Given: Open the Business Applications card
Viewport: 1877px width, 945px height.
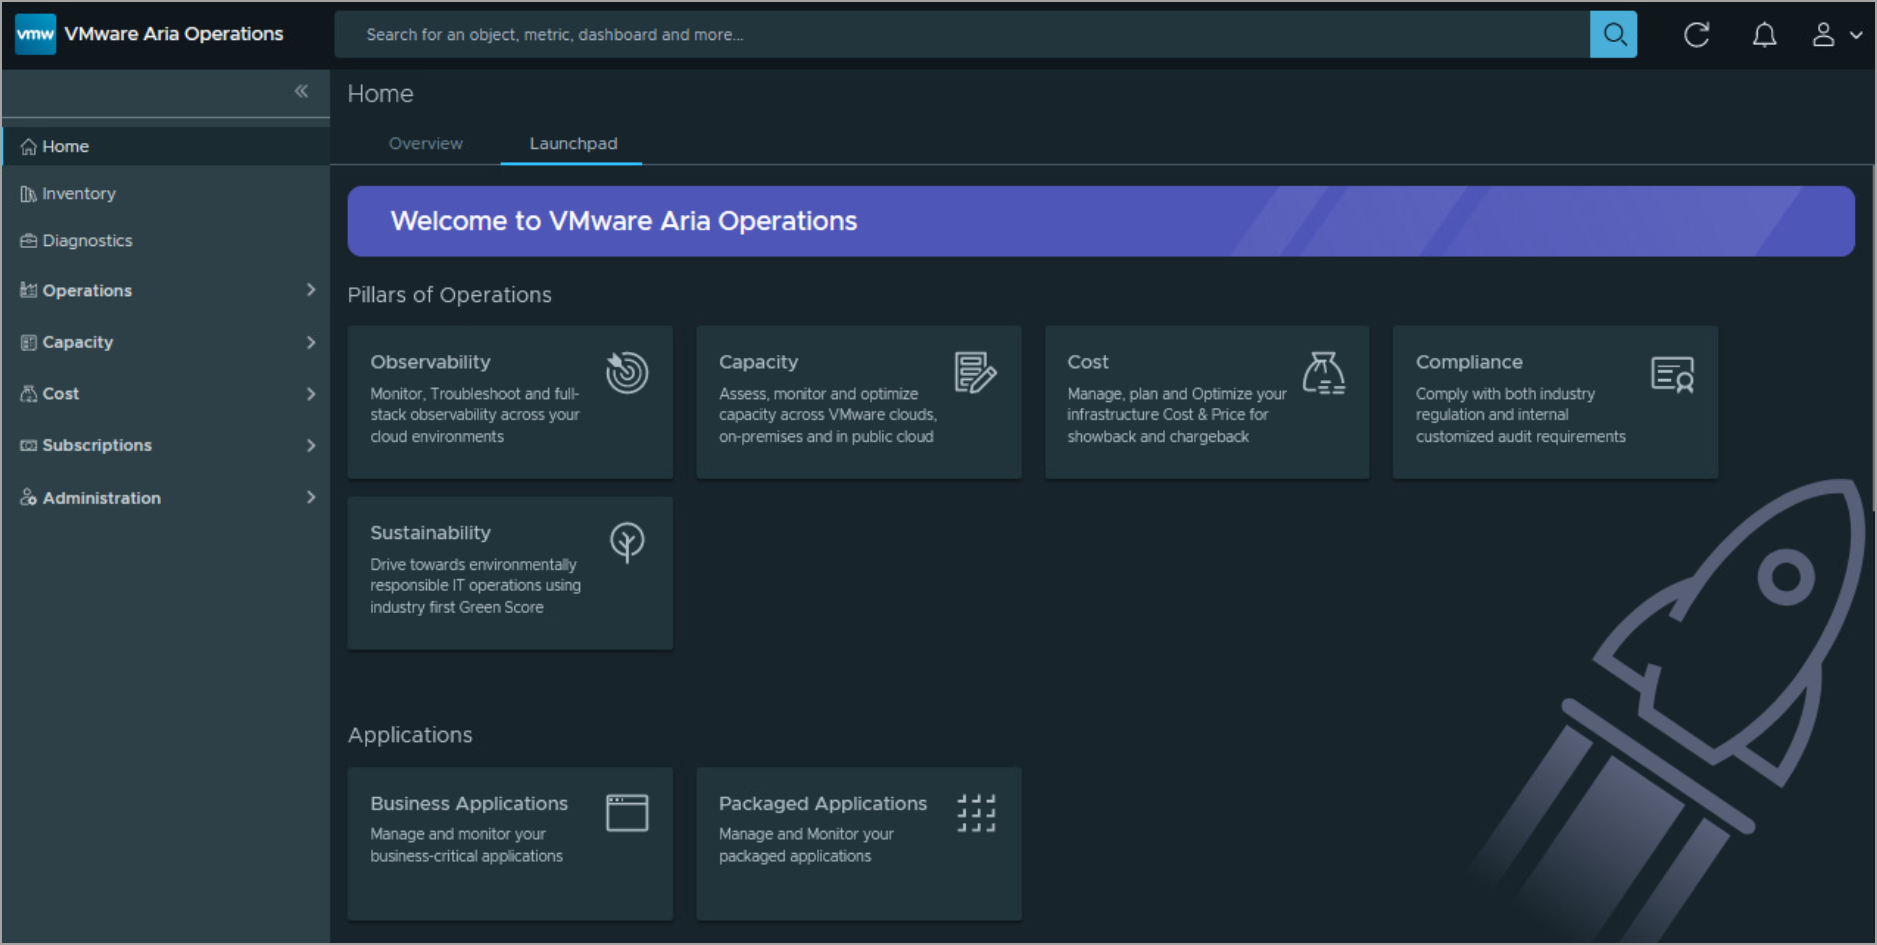Looking at the screenshot, I should pos(510,843).
